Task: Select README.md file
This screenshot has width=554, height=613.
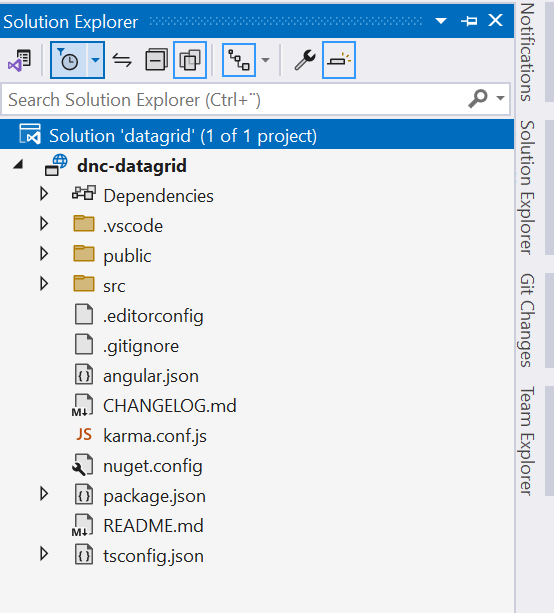Action: tap(153, 526)
